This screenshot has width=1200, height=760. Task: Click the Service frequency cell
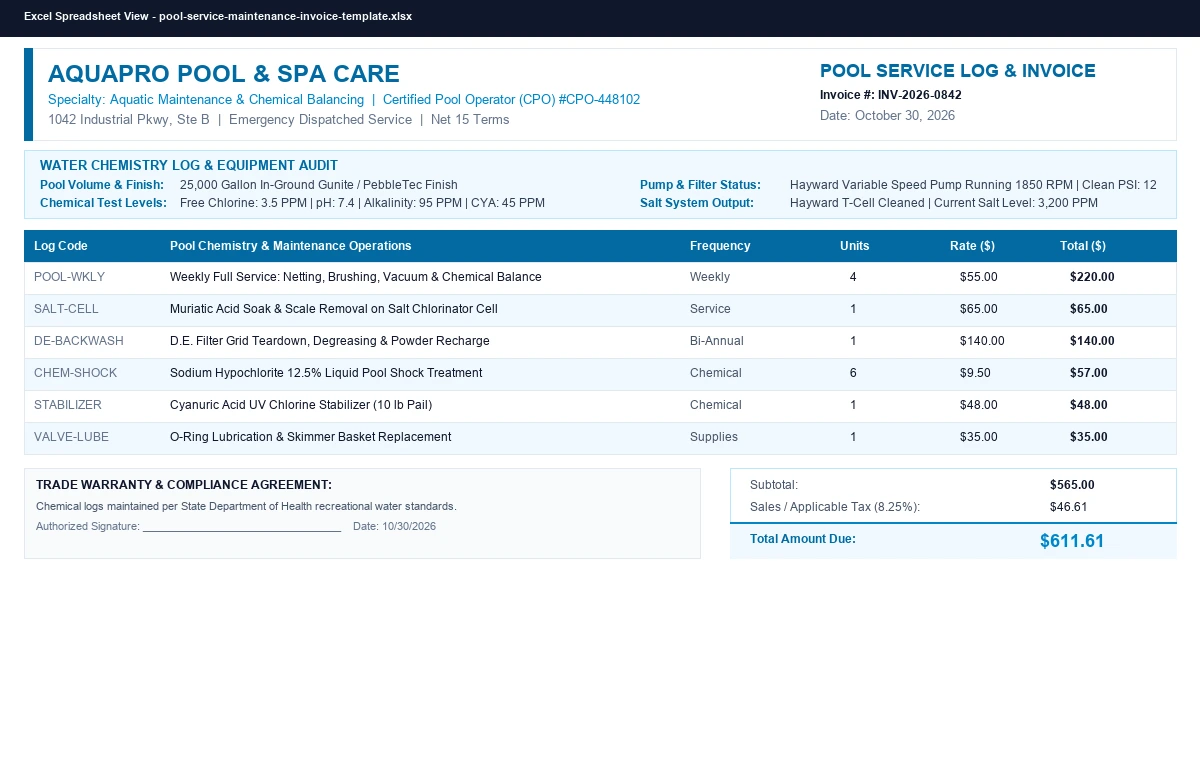click(x=710, y=309)
